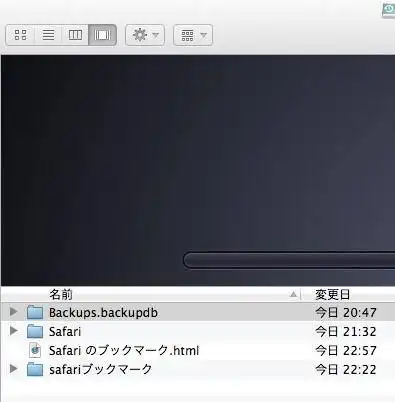Select Cover Flow view button
Screen dimensions: 395x402
click(102, 35)
